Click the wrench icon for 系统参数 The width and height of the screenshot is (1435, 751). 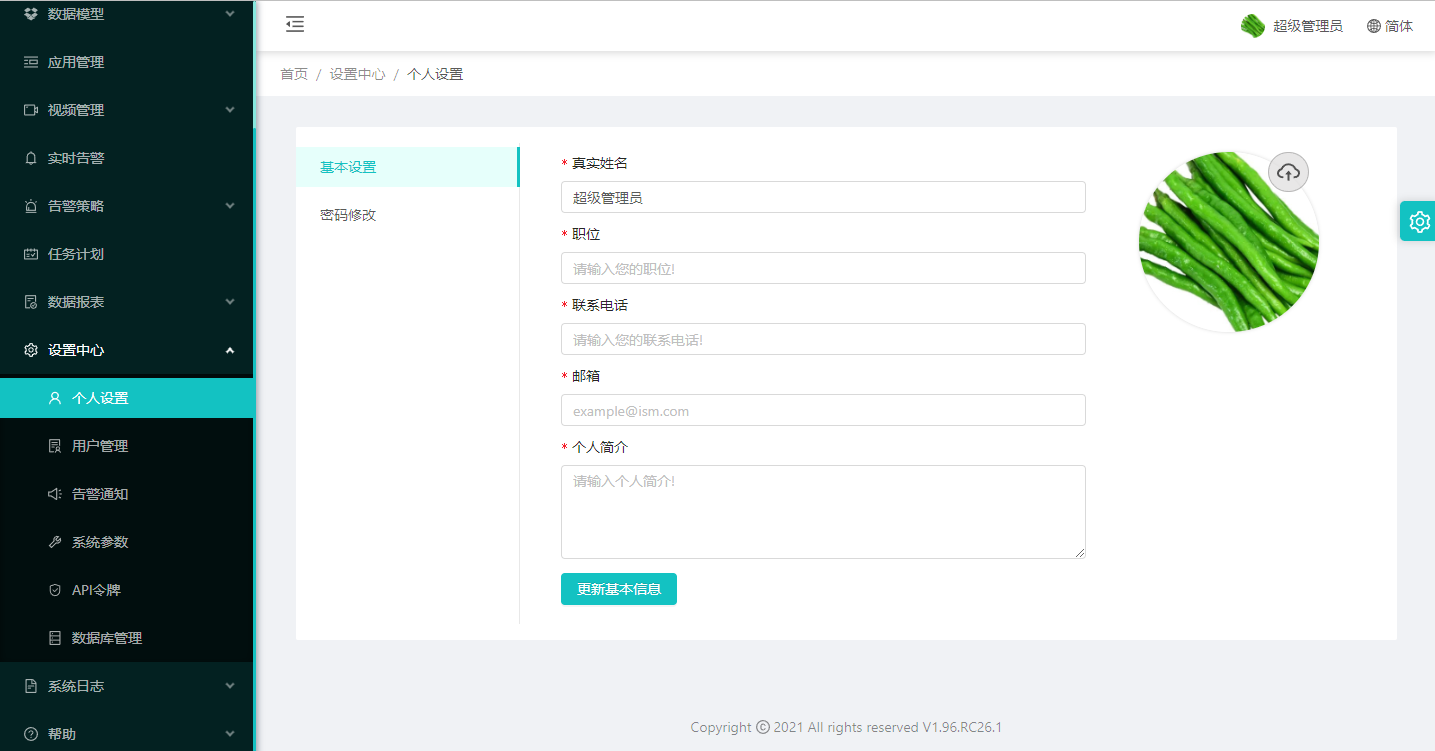point(55,542)
